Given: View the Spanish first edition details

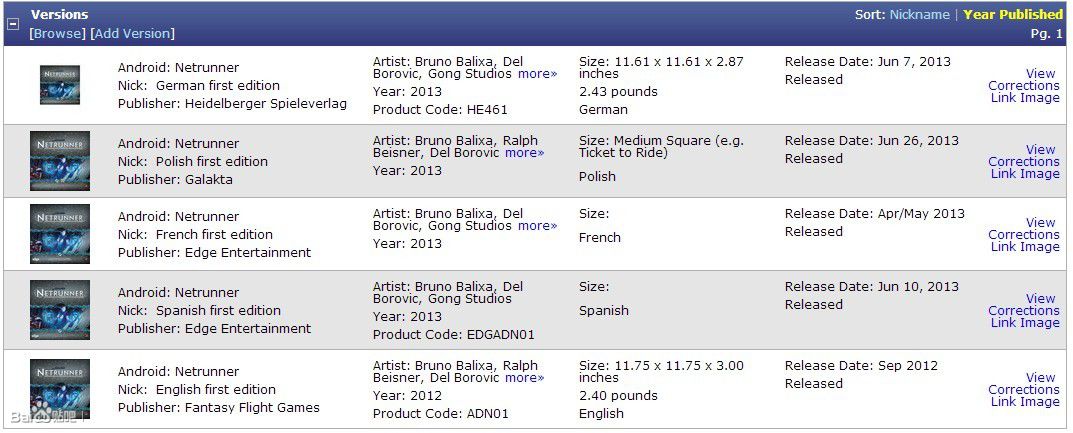Looking at the screenshot, I should [x=1040, y=298].
